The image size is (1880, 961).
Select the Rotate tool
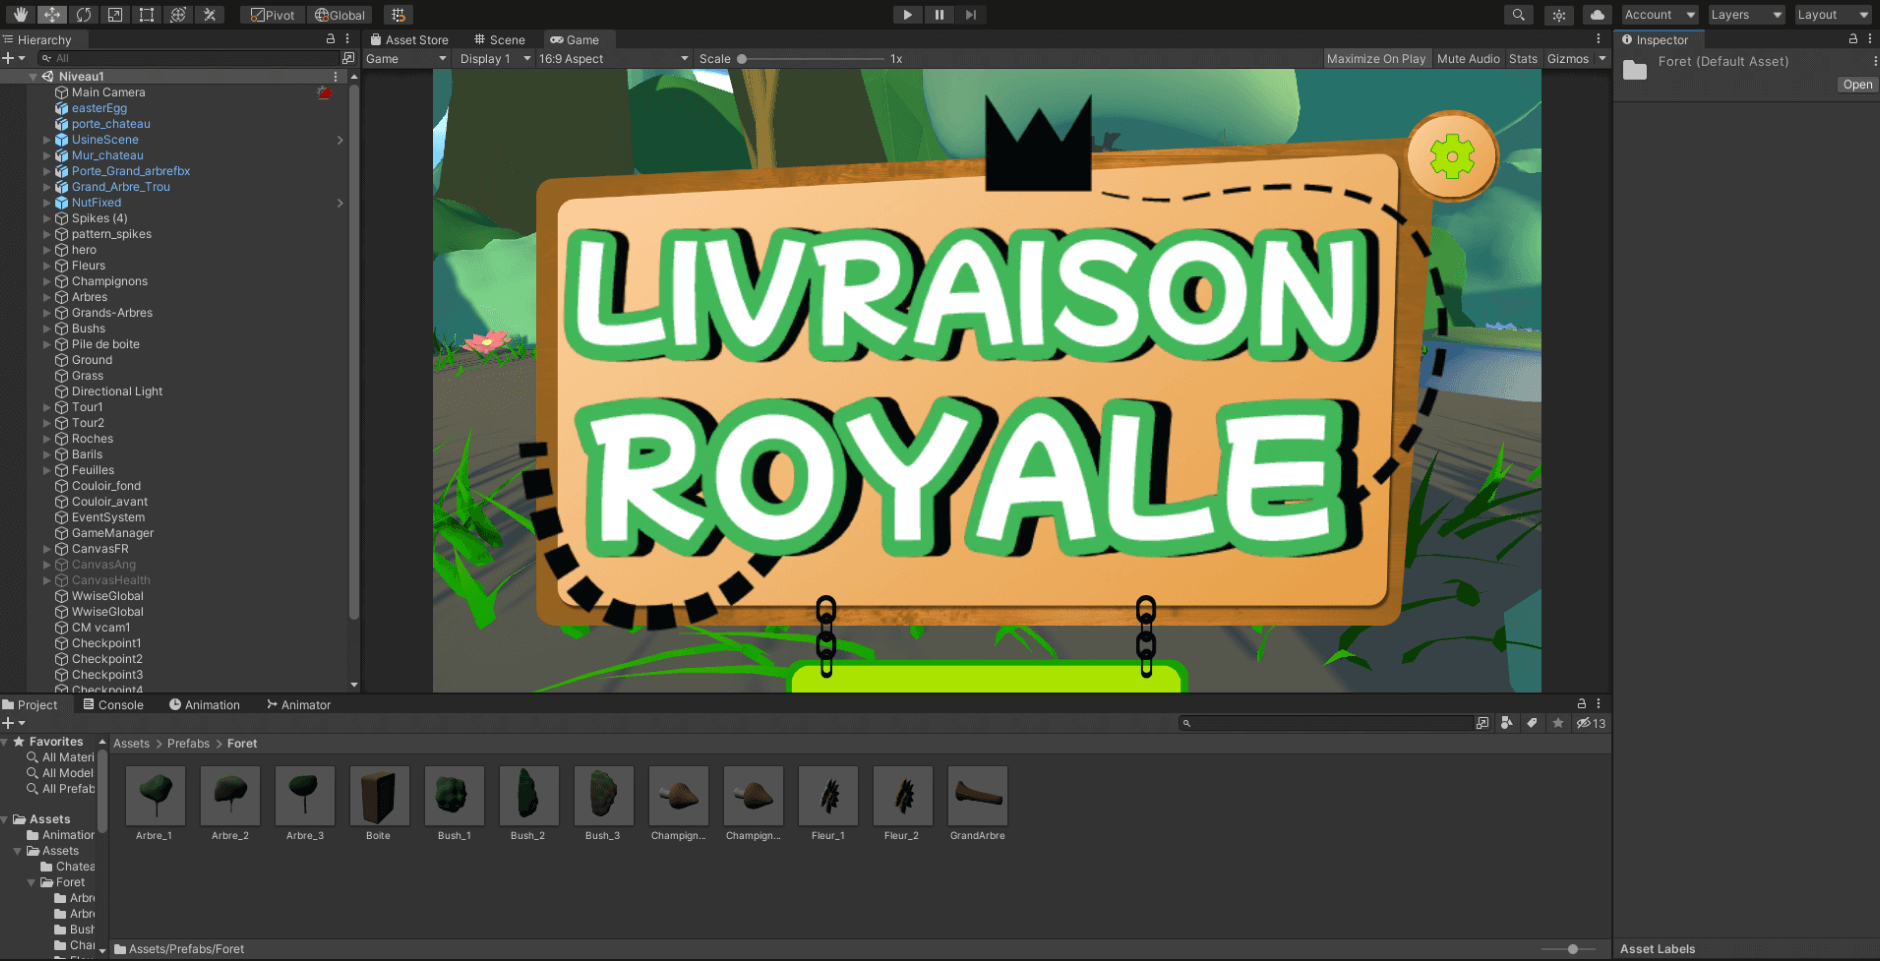(84, 15)
